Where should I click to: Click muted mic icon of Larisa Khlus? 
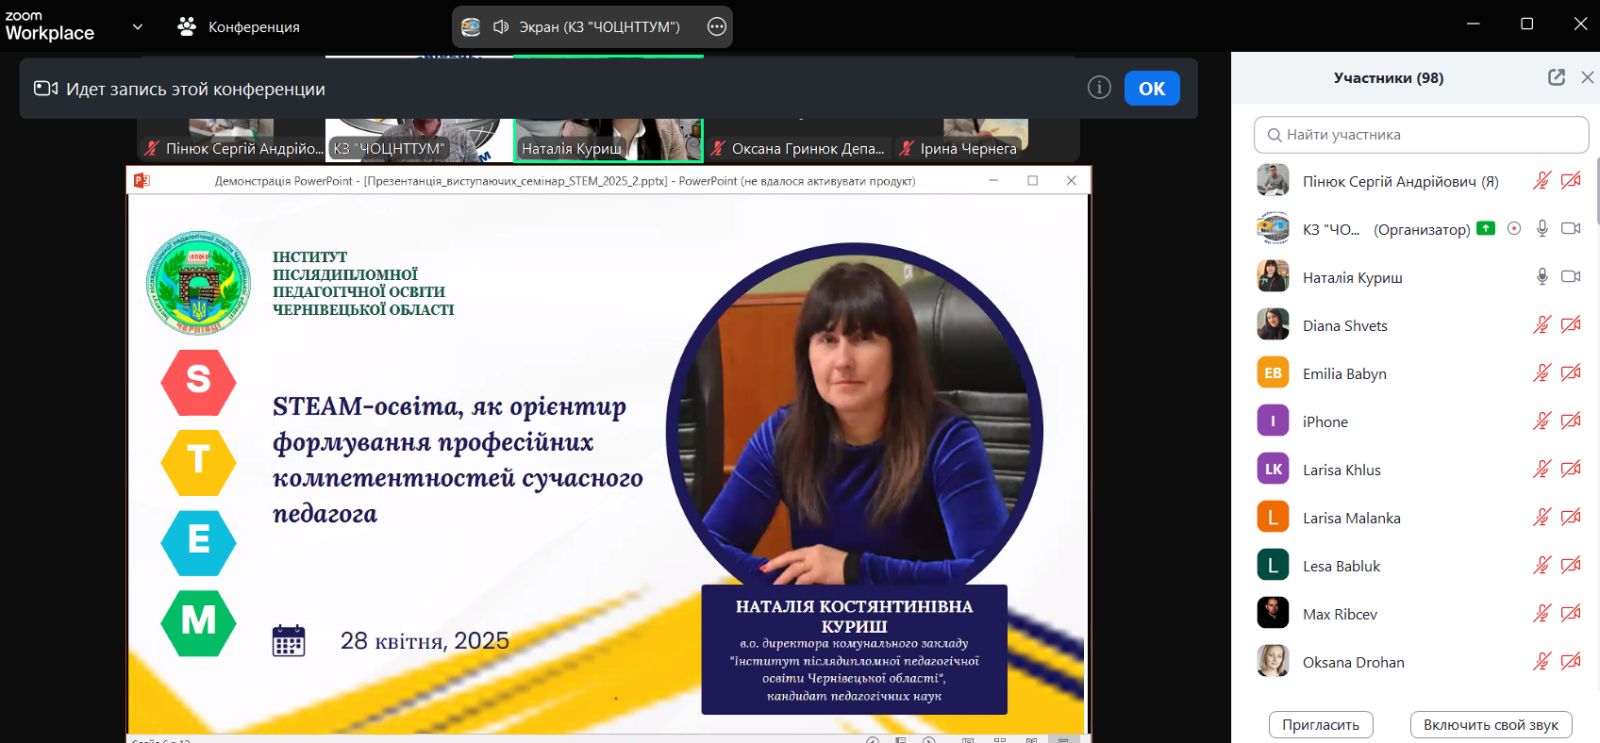(x=1542, y=469)
